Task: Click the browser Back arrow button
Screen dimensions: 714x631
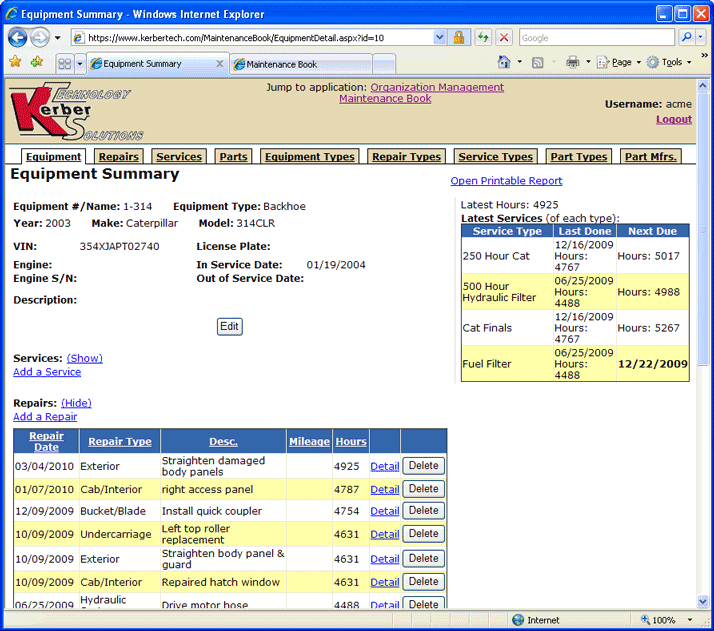Action: coord(17,37)
